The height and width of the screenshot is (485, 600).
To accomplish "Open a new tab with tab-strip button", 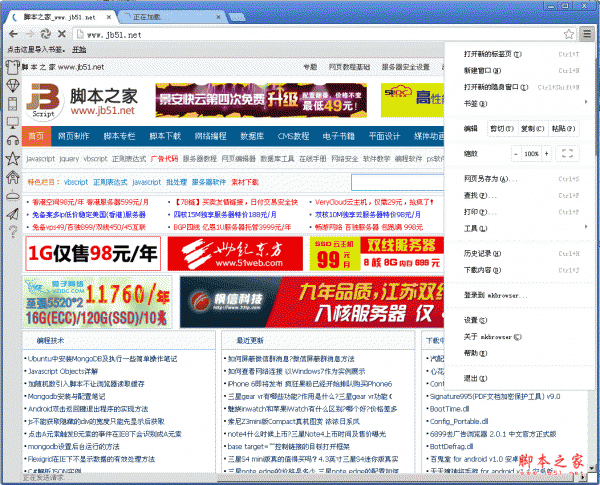I will point(236,18).
